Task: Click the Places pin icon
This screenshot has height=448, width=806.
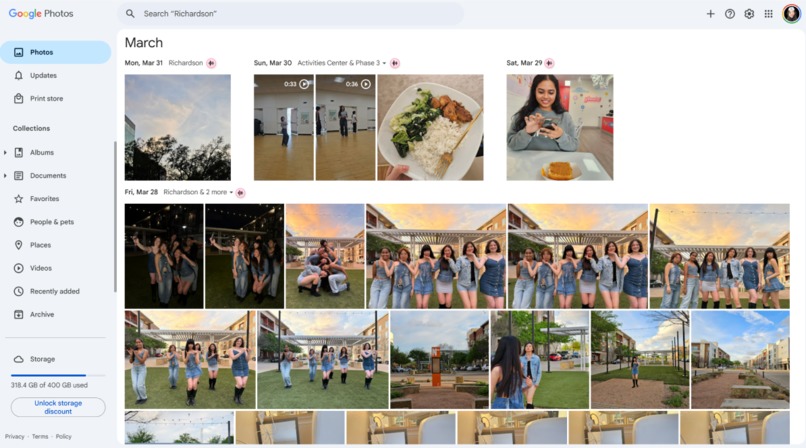Action: tap(19, 245)
